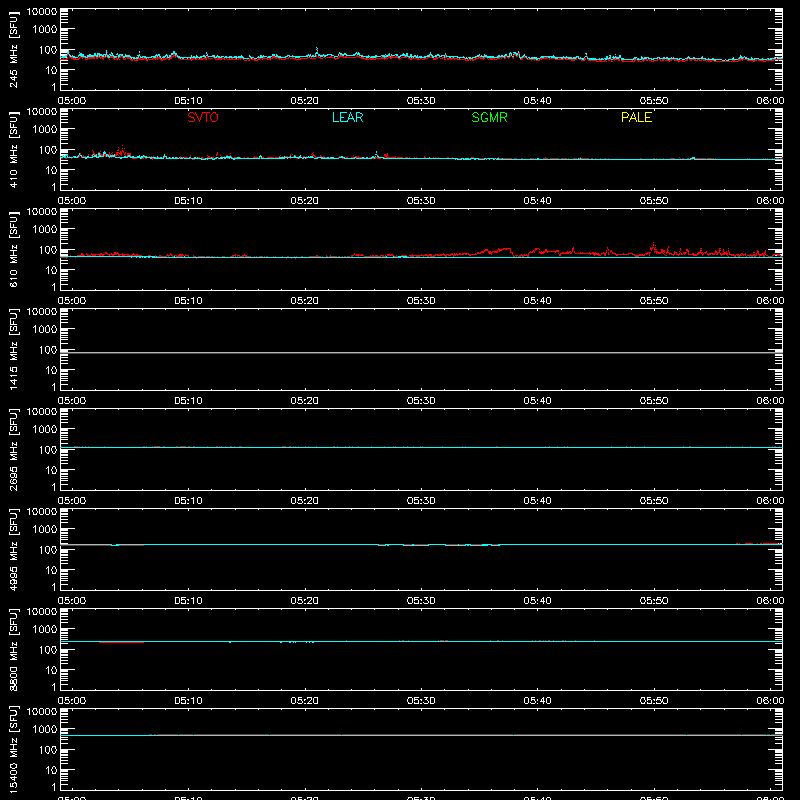Click the red SVTO legend label

(x=203, y=117)
